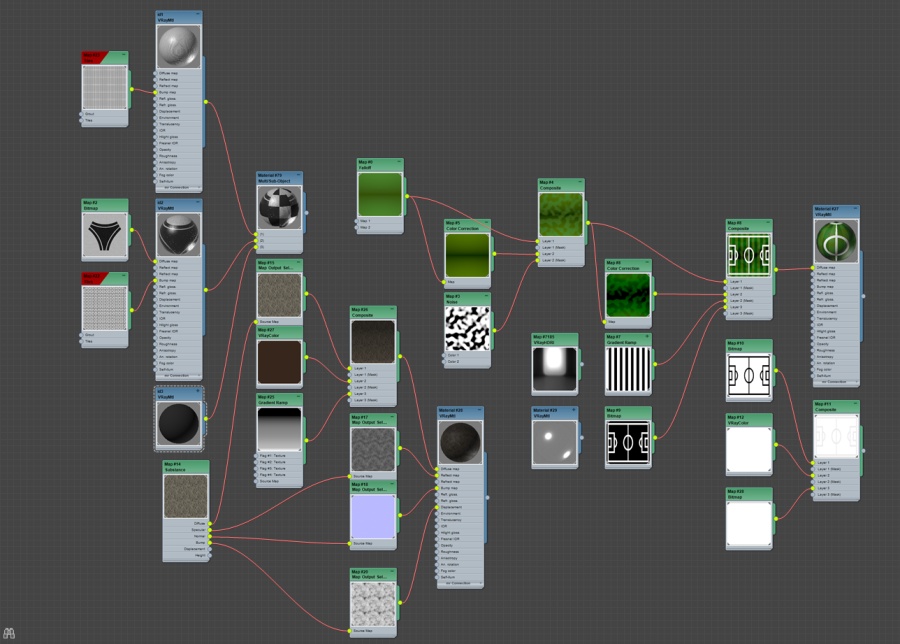Collapse the Map #25 Gradient Ramp node
The height and width of the screenshot is (644, 900).
click(x=298, y=397)
